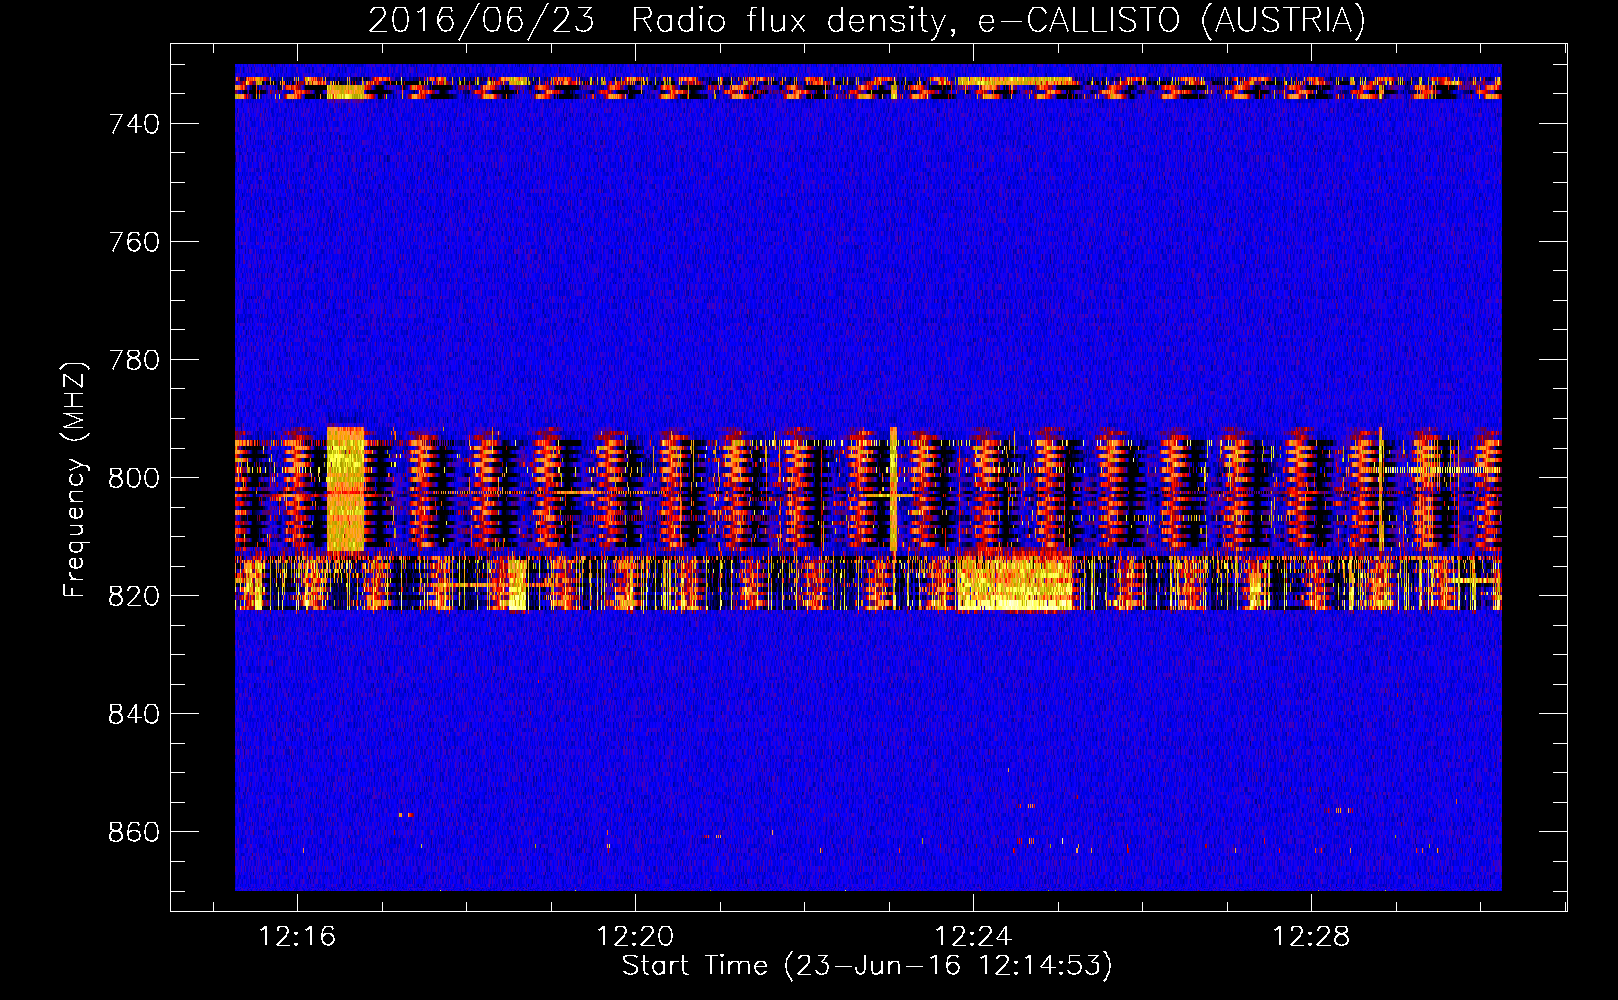Click the plot title "2016/06/23 Radio flux density, e-CALLISTO (AUSTRIA)"
Screen dimensions: 1618x1000
click(x=866, y=20)
